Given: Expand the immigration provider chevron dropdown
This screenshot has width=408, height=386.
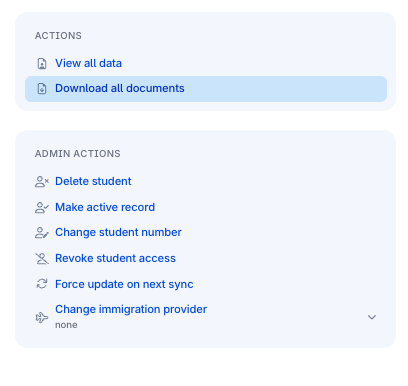Looking at the screenshot, I should pos(372,317).
